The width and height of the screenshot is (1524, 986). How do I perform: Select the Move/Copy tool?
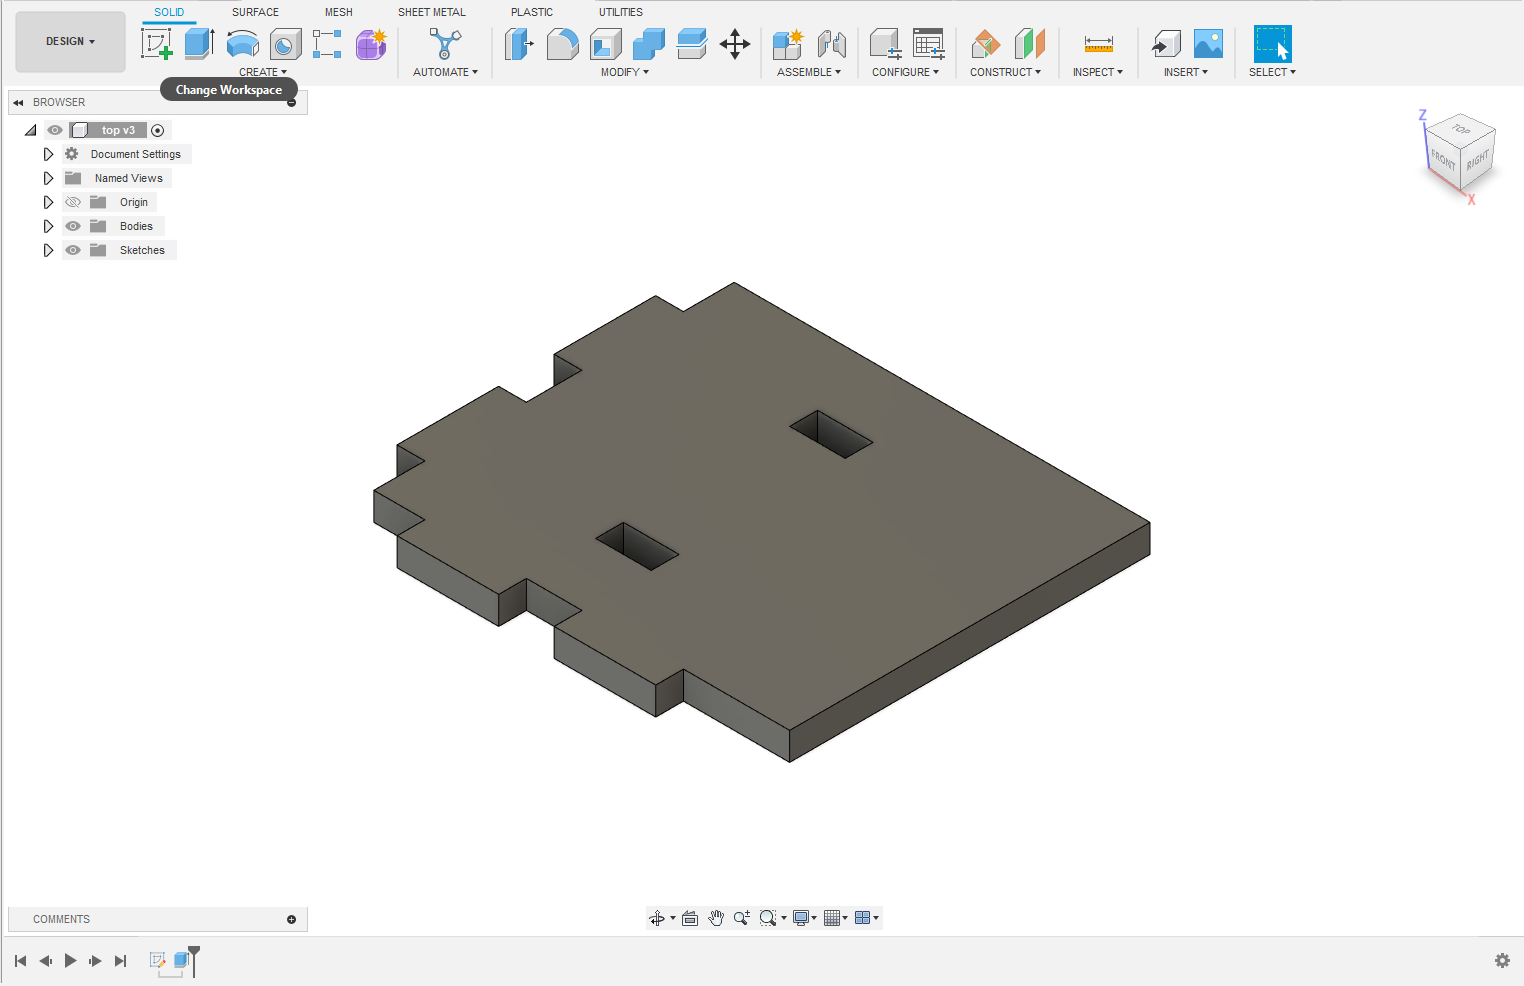pos(735,44)
